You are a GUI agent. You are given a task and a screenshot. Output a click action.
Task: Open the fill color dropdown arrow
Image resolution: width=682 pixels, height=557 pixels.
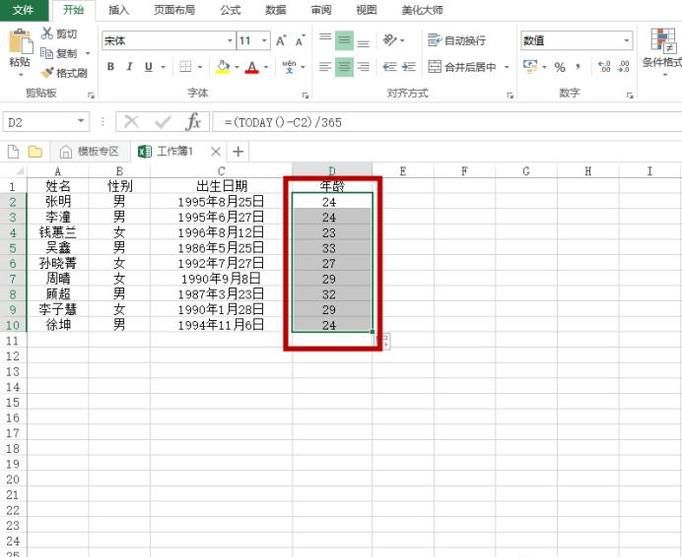pos(237,67)
